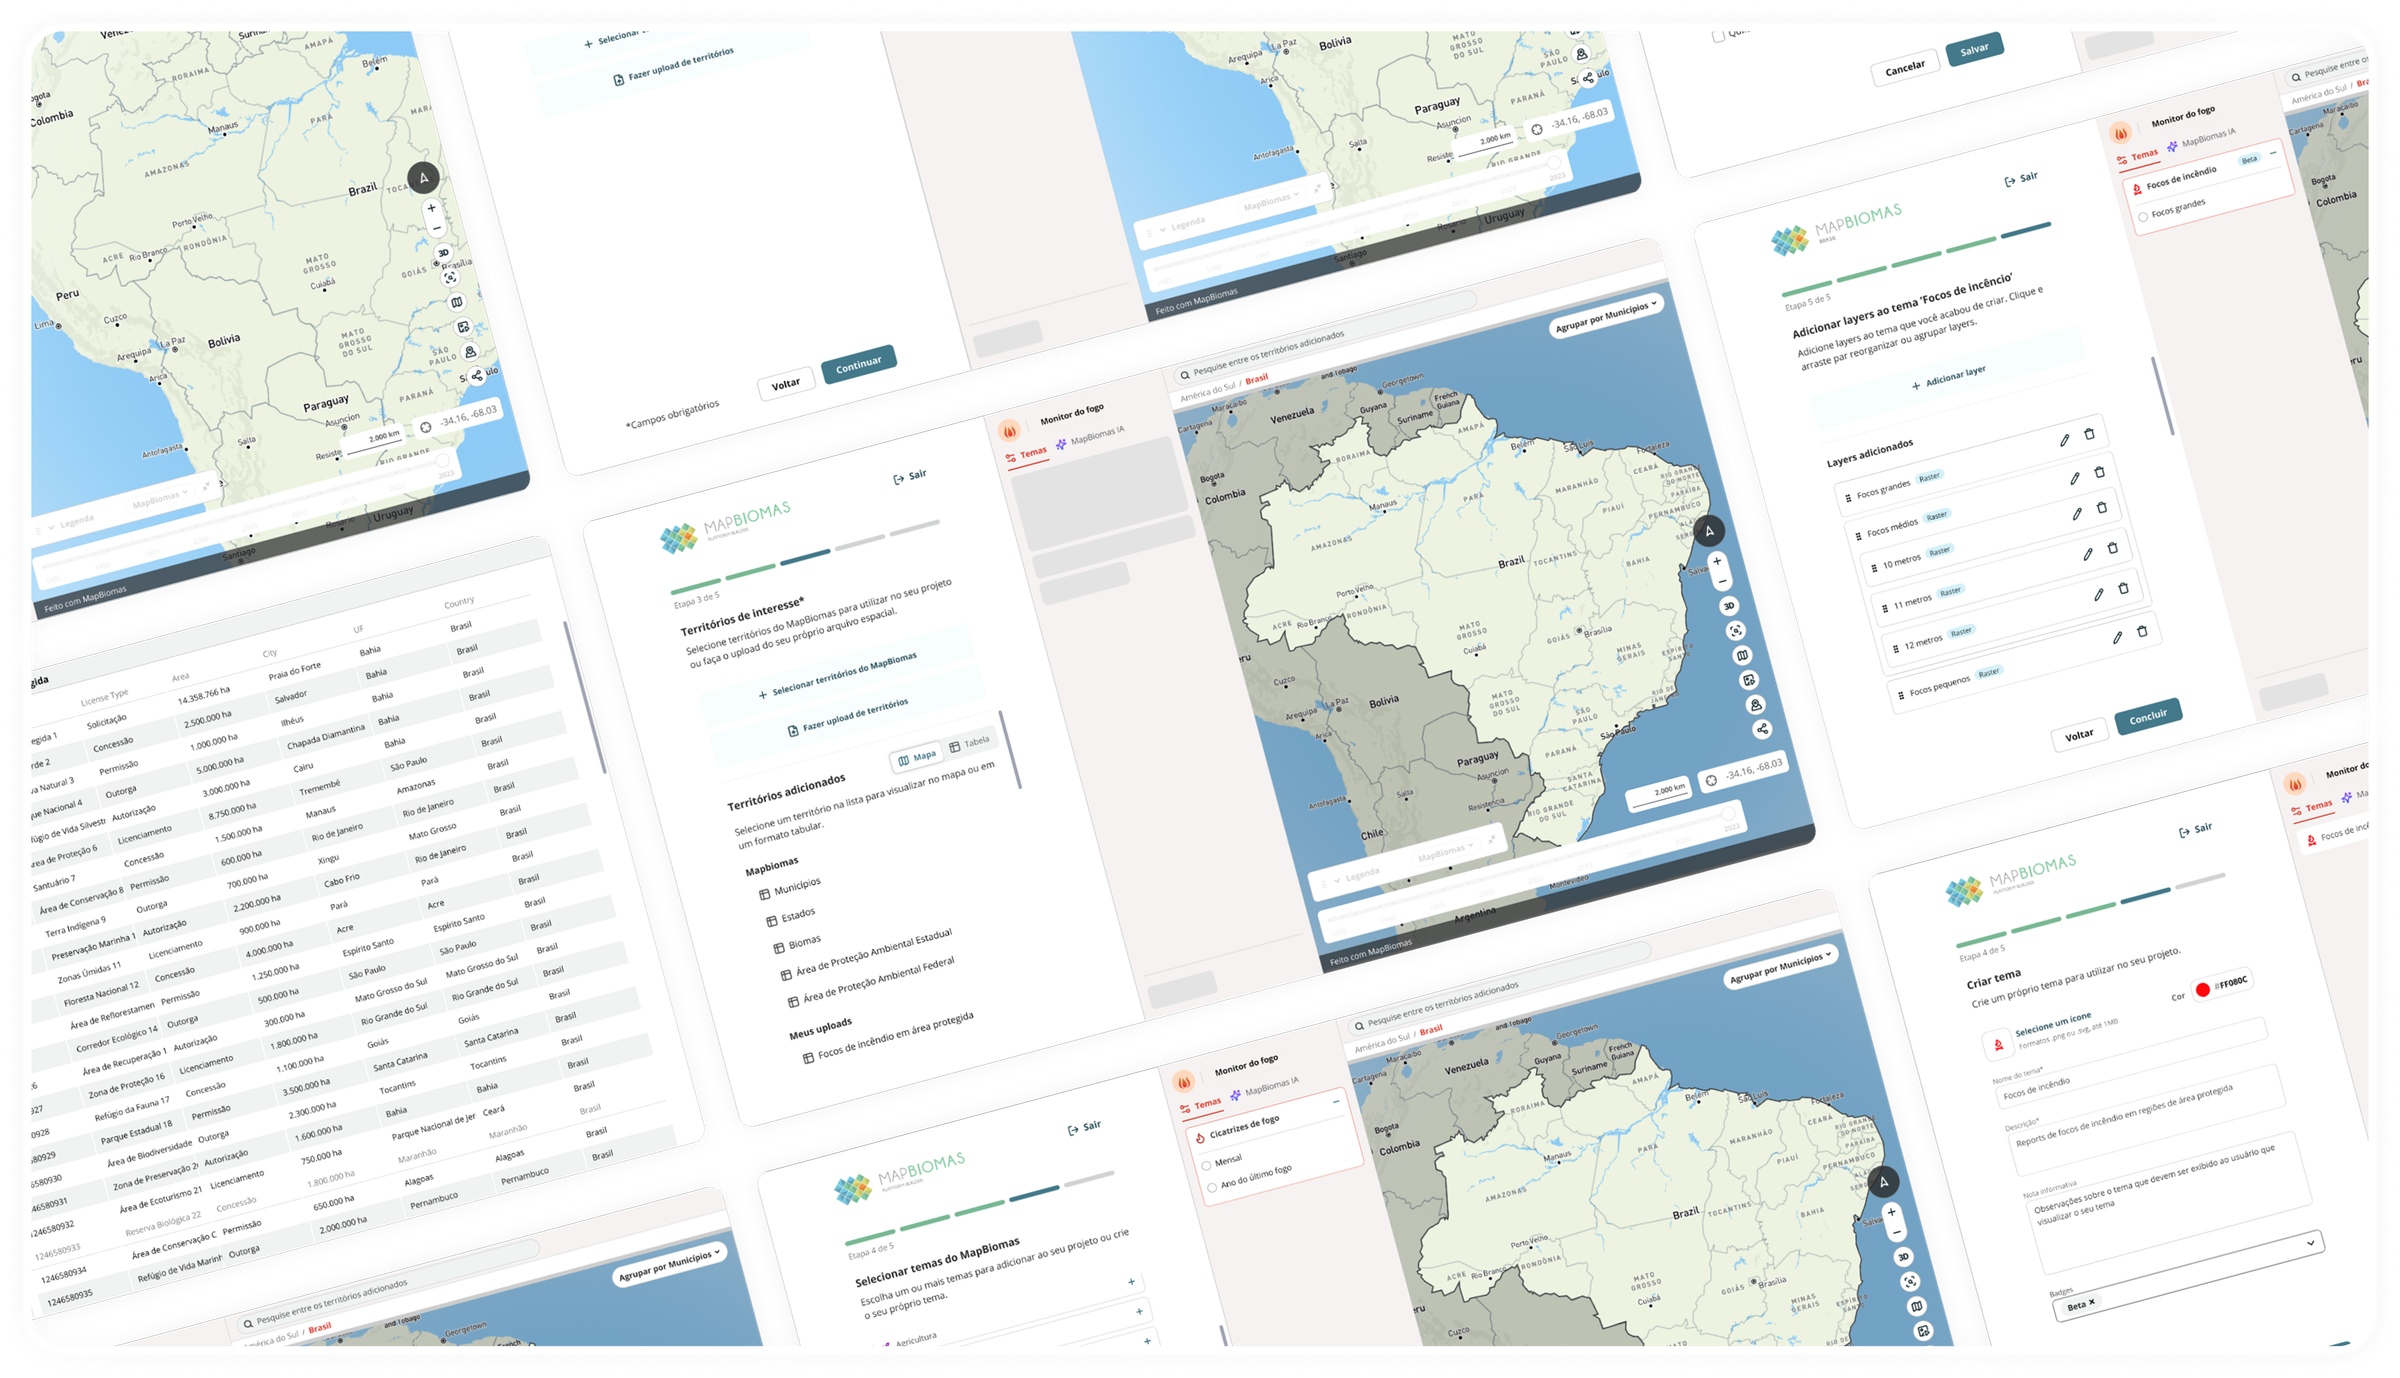Screen dimensions: 2400x1378
Task: Delete the 10 metros layer
Action: tap(2102, 508)
